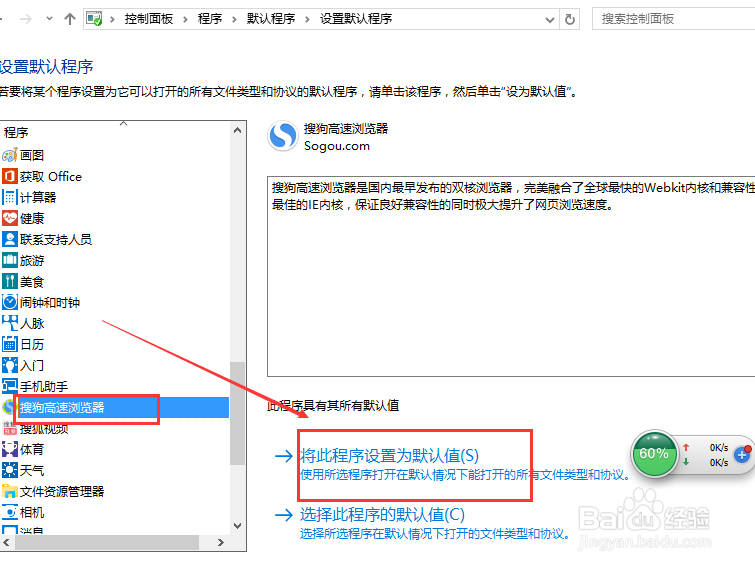Click the 手机助手 list entry text
This screenshot has width=755, height=568.
[x=44, y=386]
